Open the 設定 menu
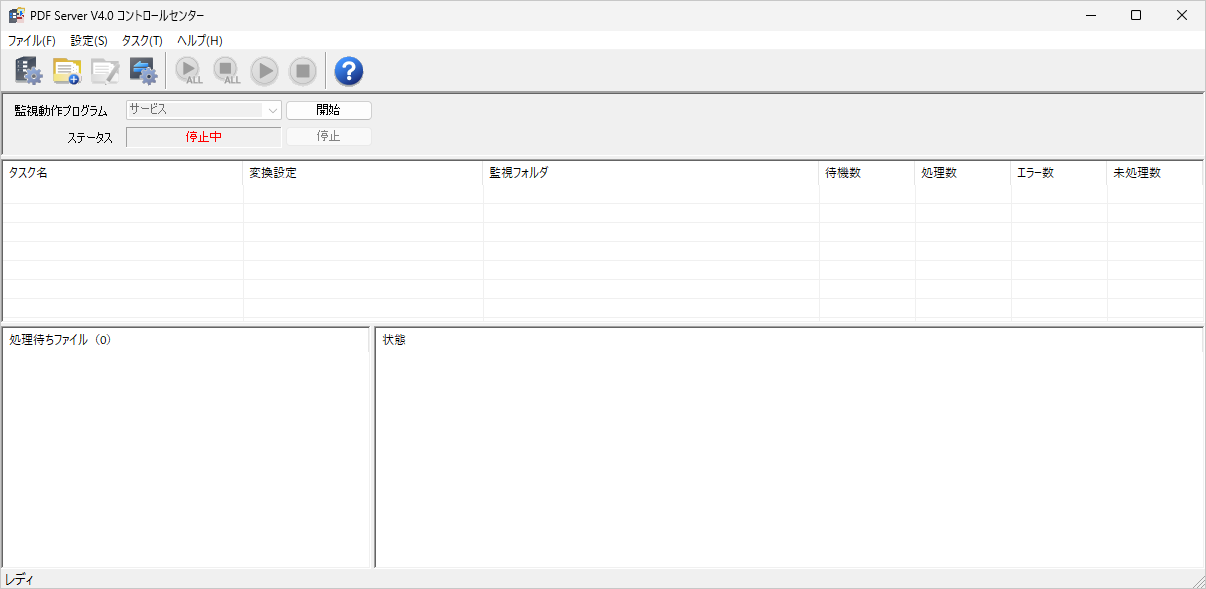This screenshot has width=1206, height=589. (x=88, y=41)
